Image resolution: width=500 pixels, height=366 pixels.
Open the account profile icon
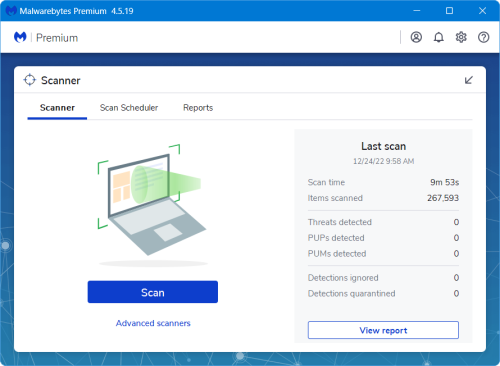[416, 37]
